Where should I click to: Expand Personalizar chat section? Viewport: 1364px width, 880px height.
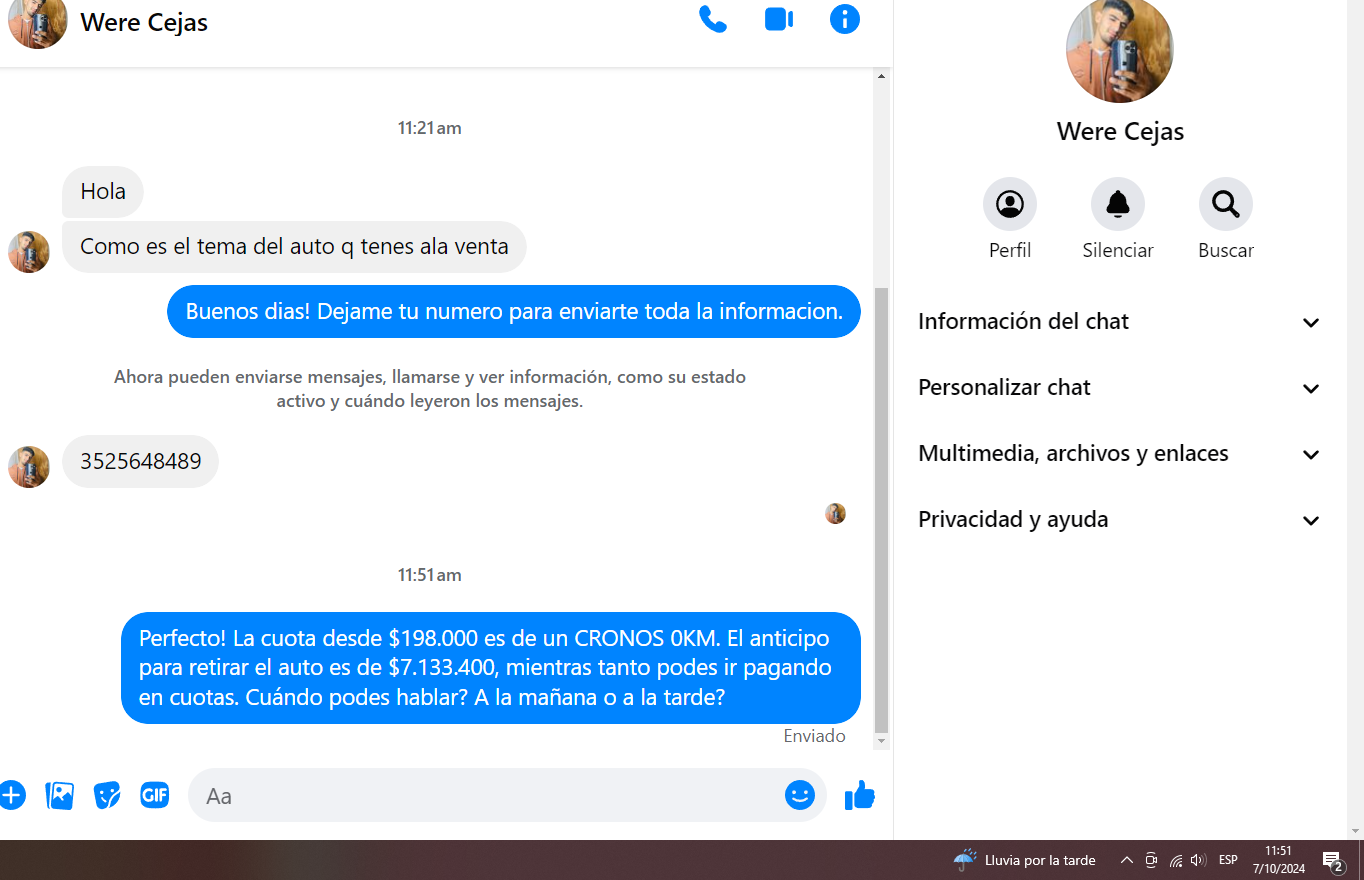[1119, 388]
